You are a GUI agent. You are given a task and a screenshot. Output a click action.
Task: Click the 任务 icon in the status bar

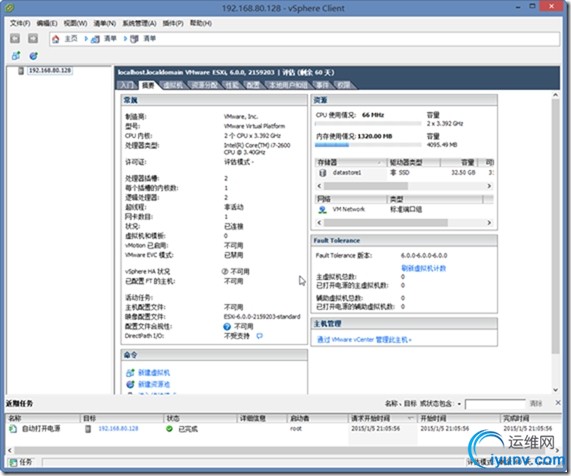[x=13, y=463]
